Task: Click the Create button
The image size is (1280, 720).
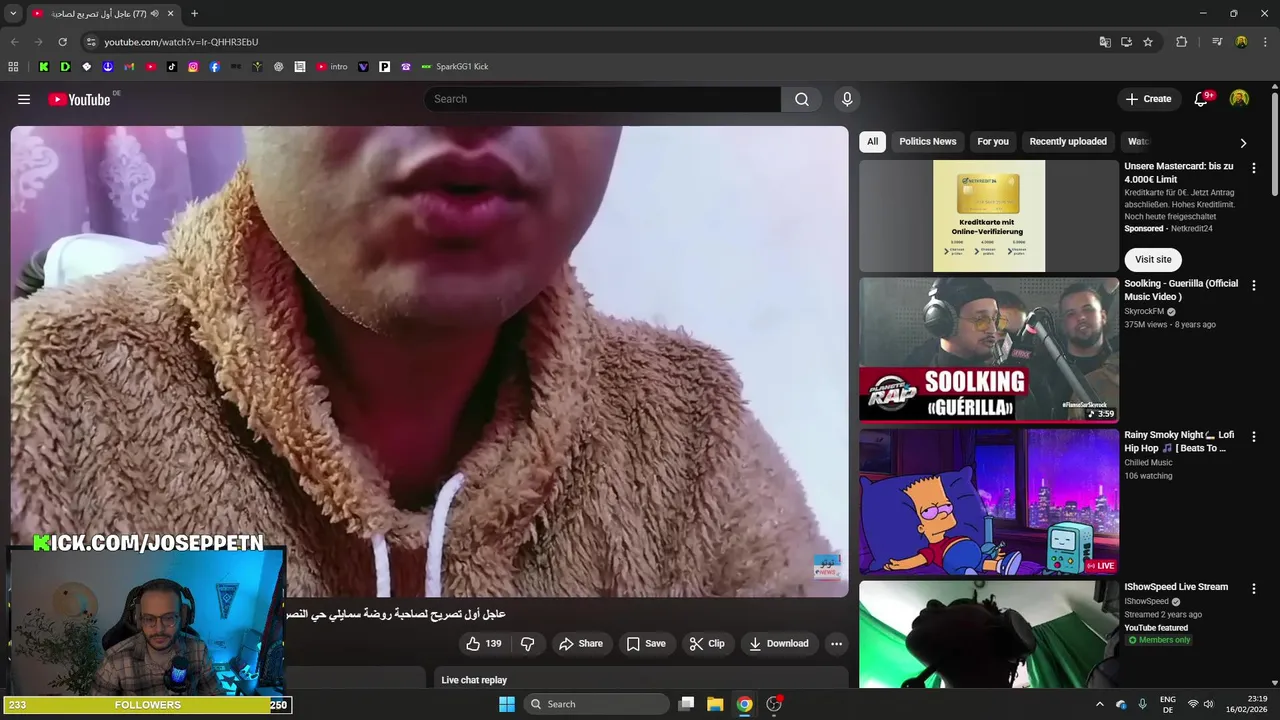Action: click(1148, 99)
